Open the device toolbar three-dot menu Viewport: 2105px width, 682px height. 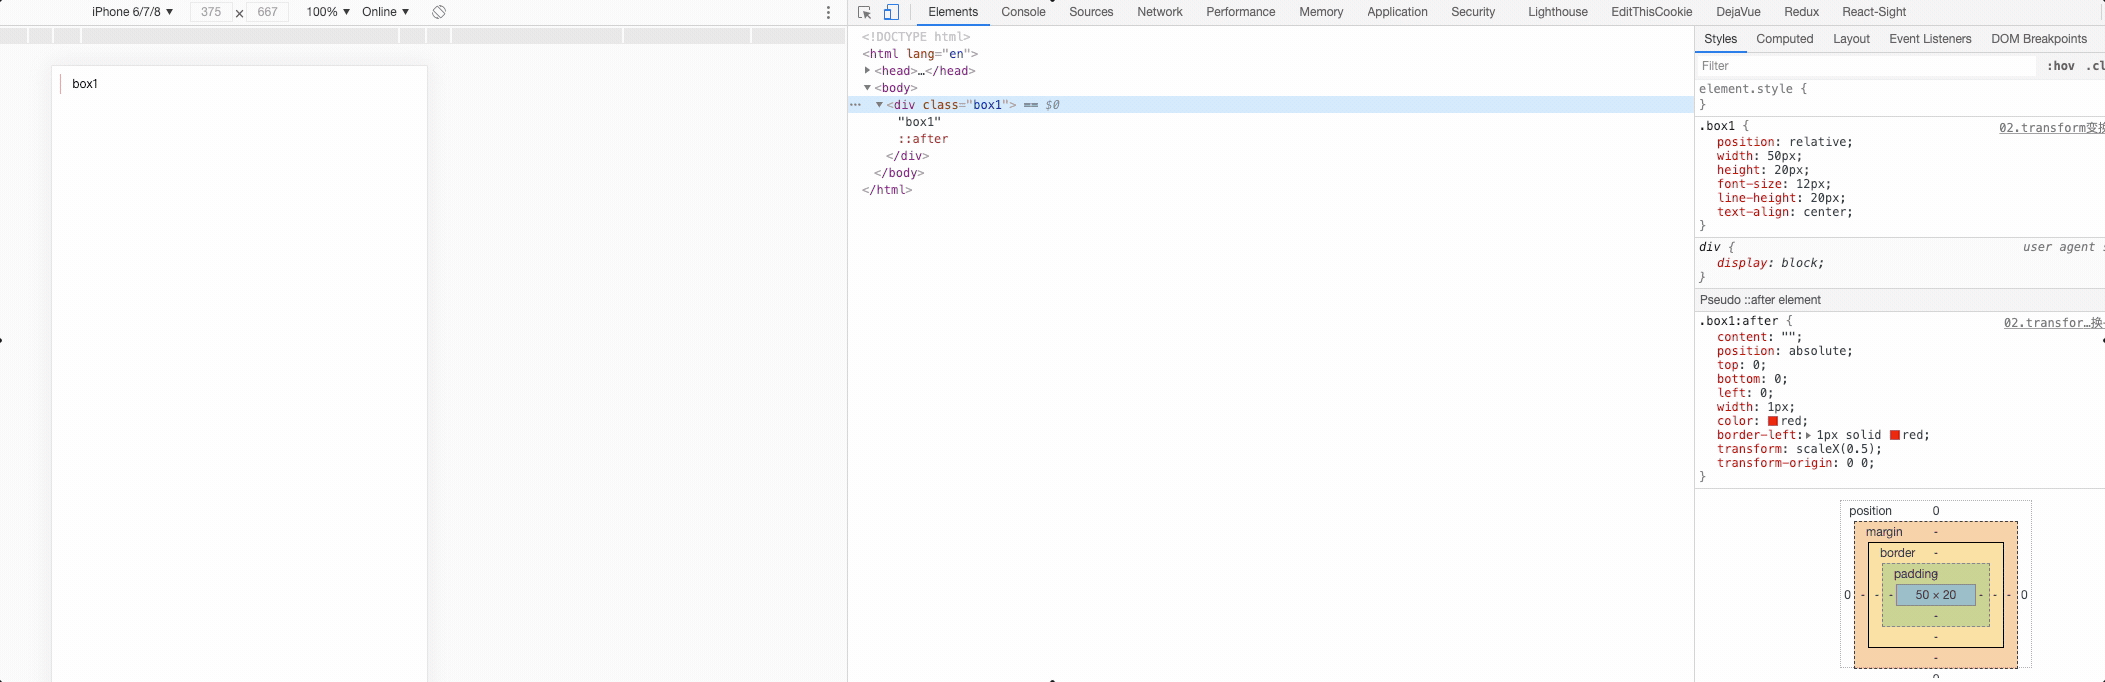pos(828,12)
